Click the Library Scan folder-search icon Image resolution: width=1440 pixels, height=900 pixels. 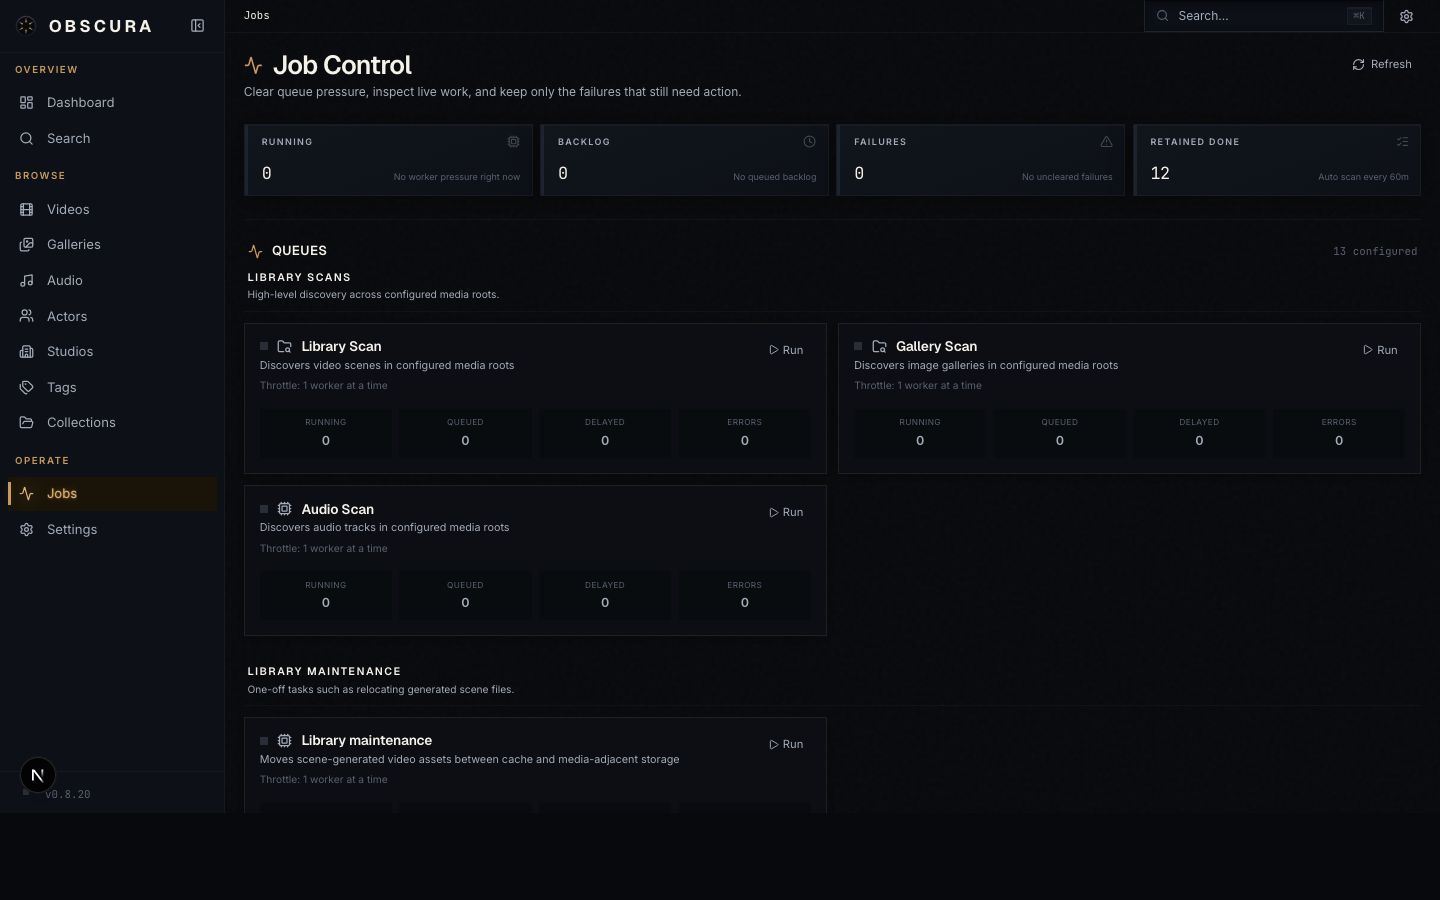tap(284, 346)
